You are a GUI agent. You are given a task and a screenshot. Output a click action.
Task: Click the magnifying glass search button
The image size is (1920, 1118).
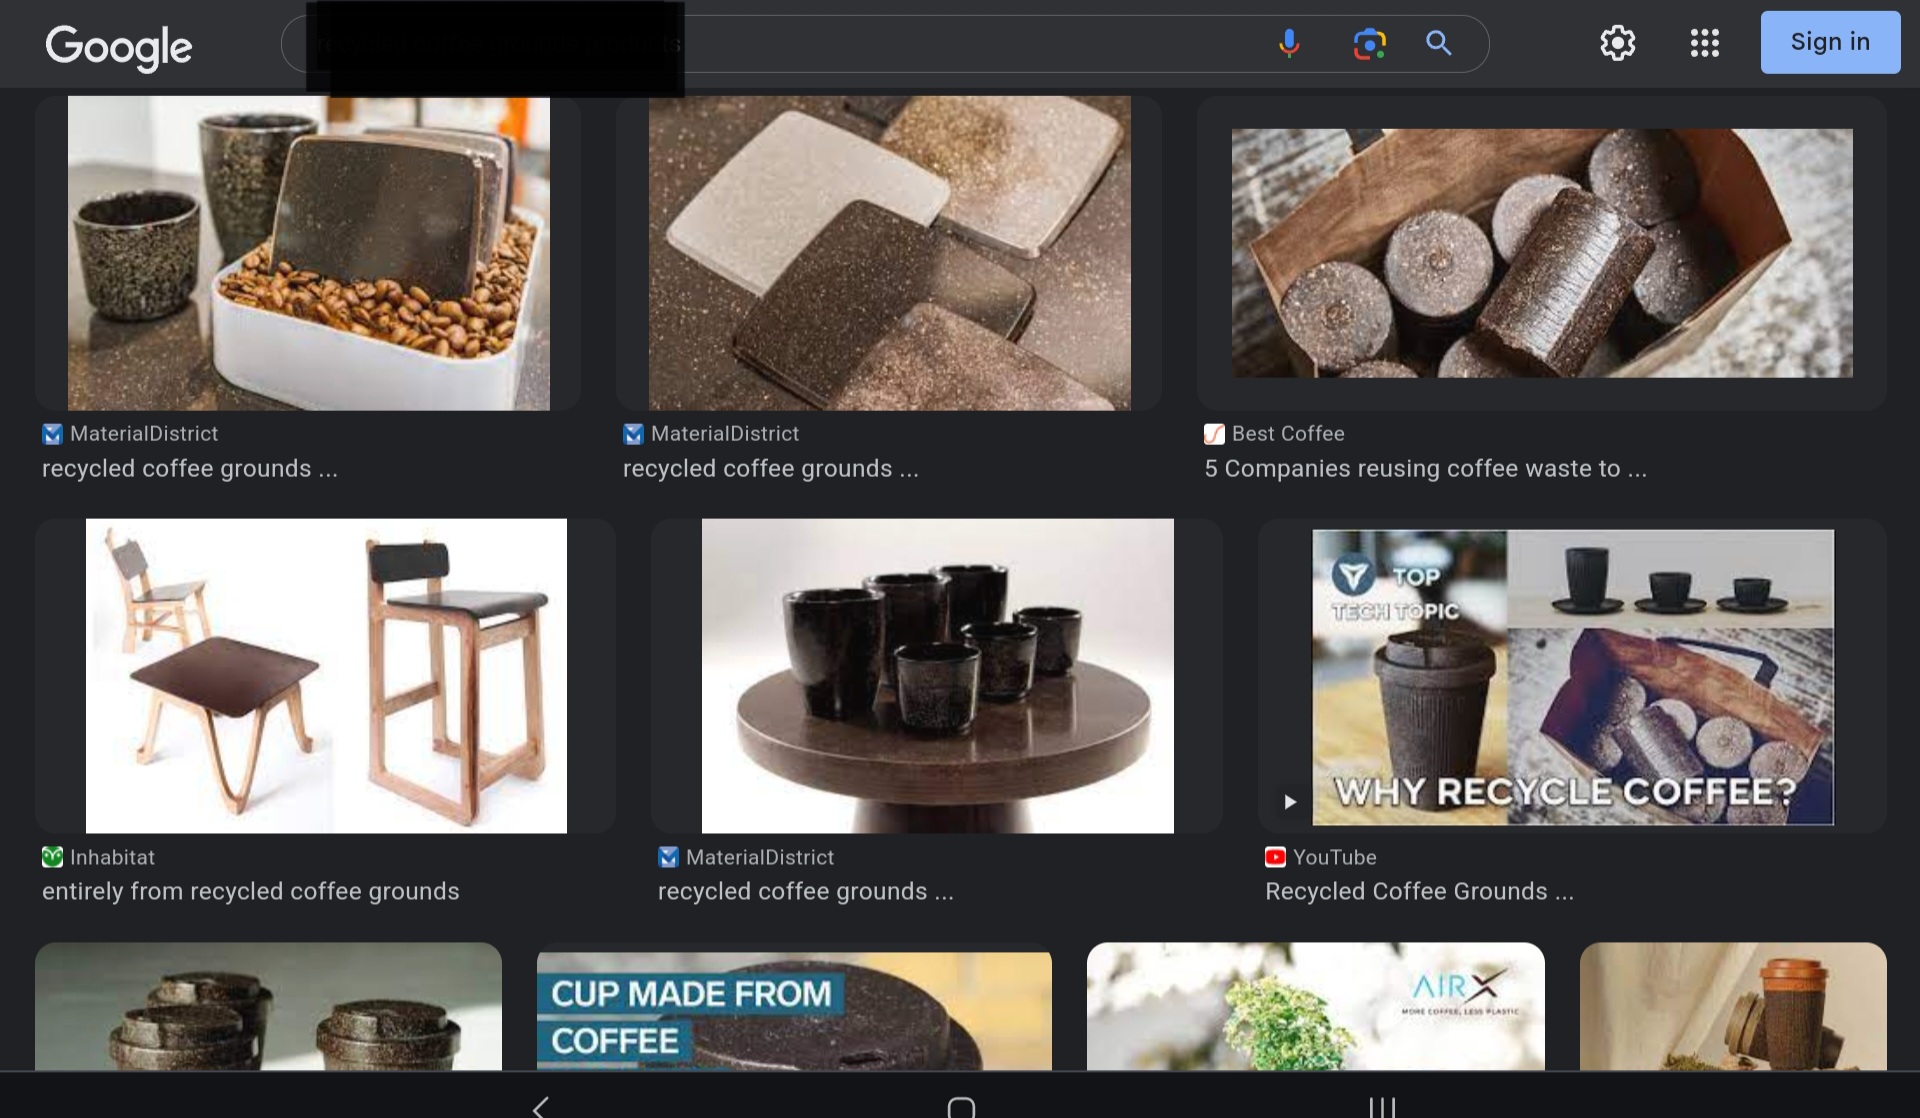pyautogui.click(x=1438, y=43)
